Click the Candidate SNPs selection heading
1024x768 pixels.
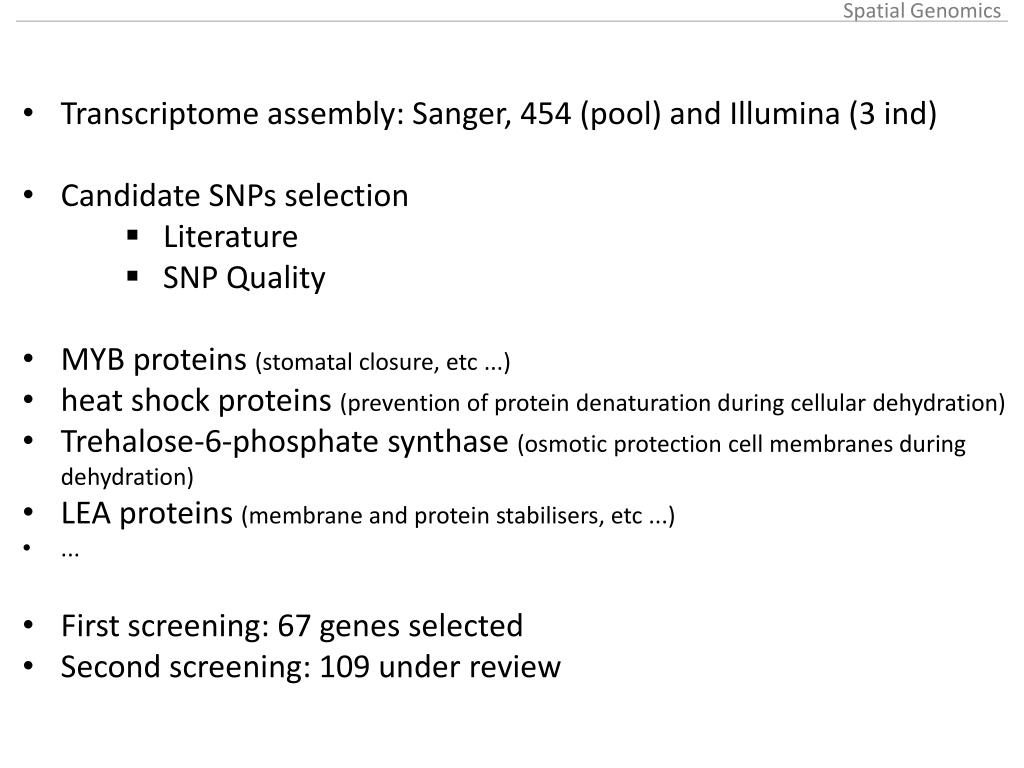[234, 195]
